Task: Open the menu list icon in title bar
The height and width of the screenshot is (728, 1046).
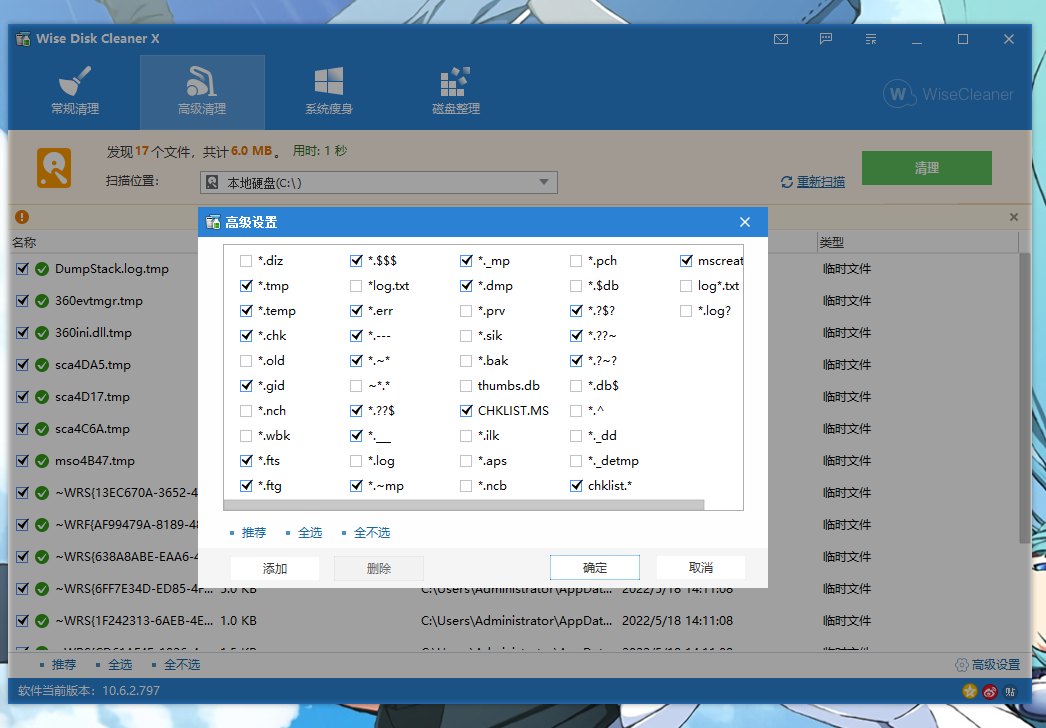Action: pos(871,39)
